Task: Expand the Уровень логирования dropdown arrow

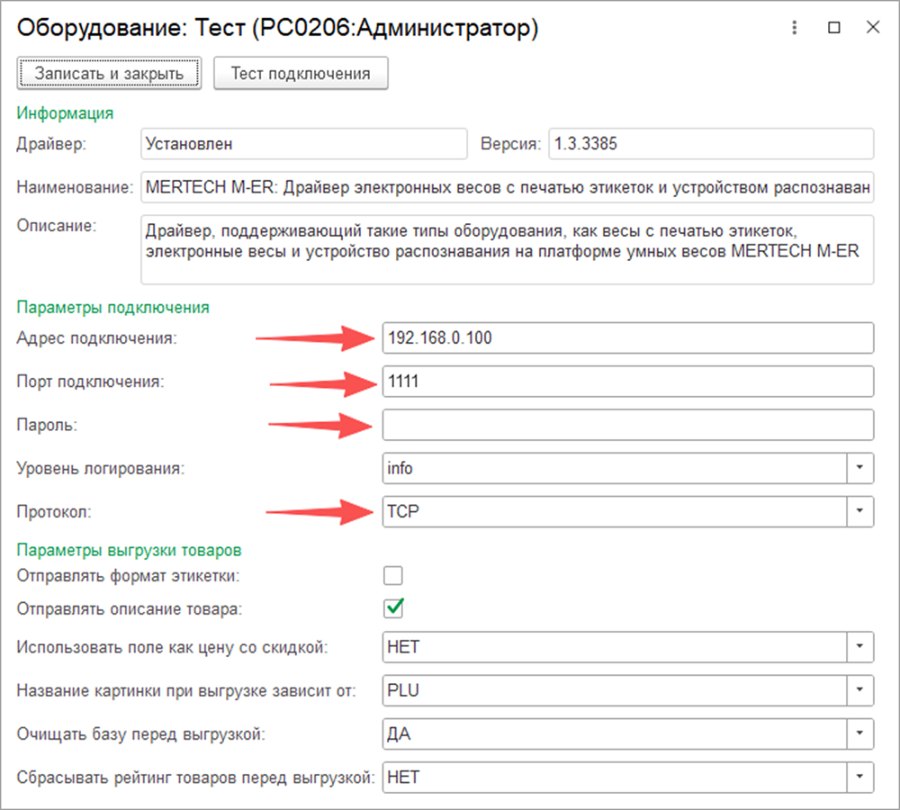Action: [x=860, y=468]
